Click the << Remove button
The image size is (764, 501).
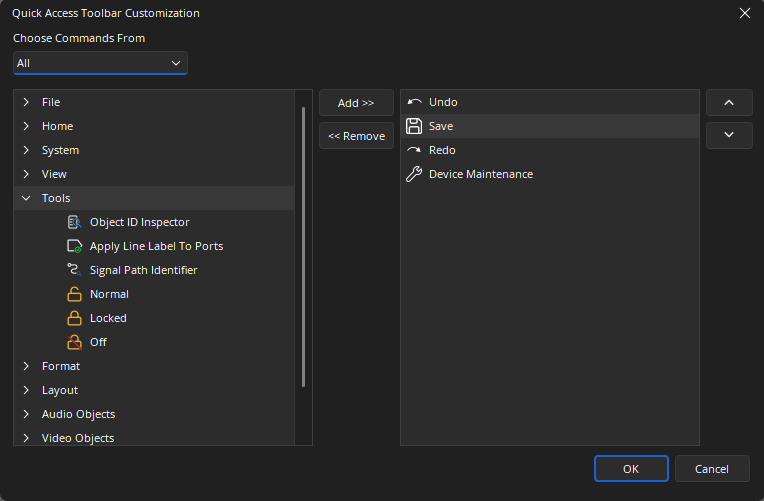(x=356, y=136)
